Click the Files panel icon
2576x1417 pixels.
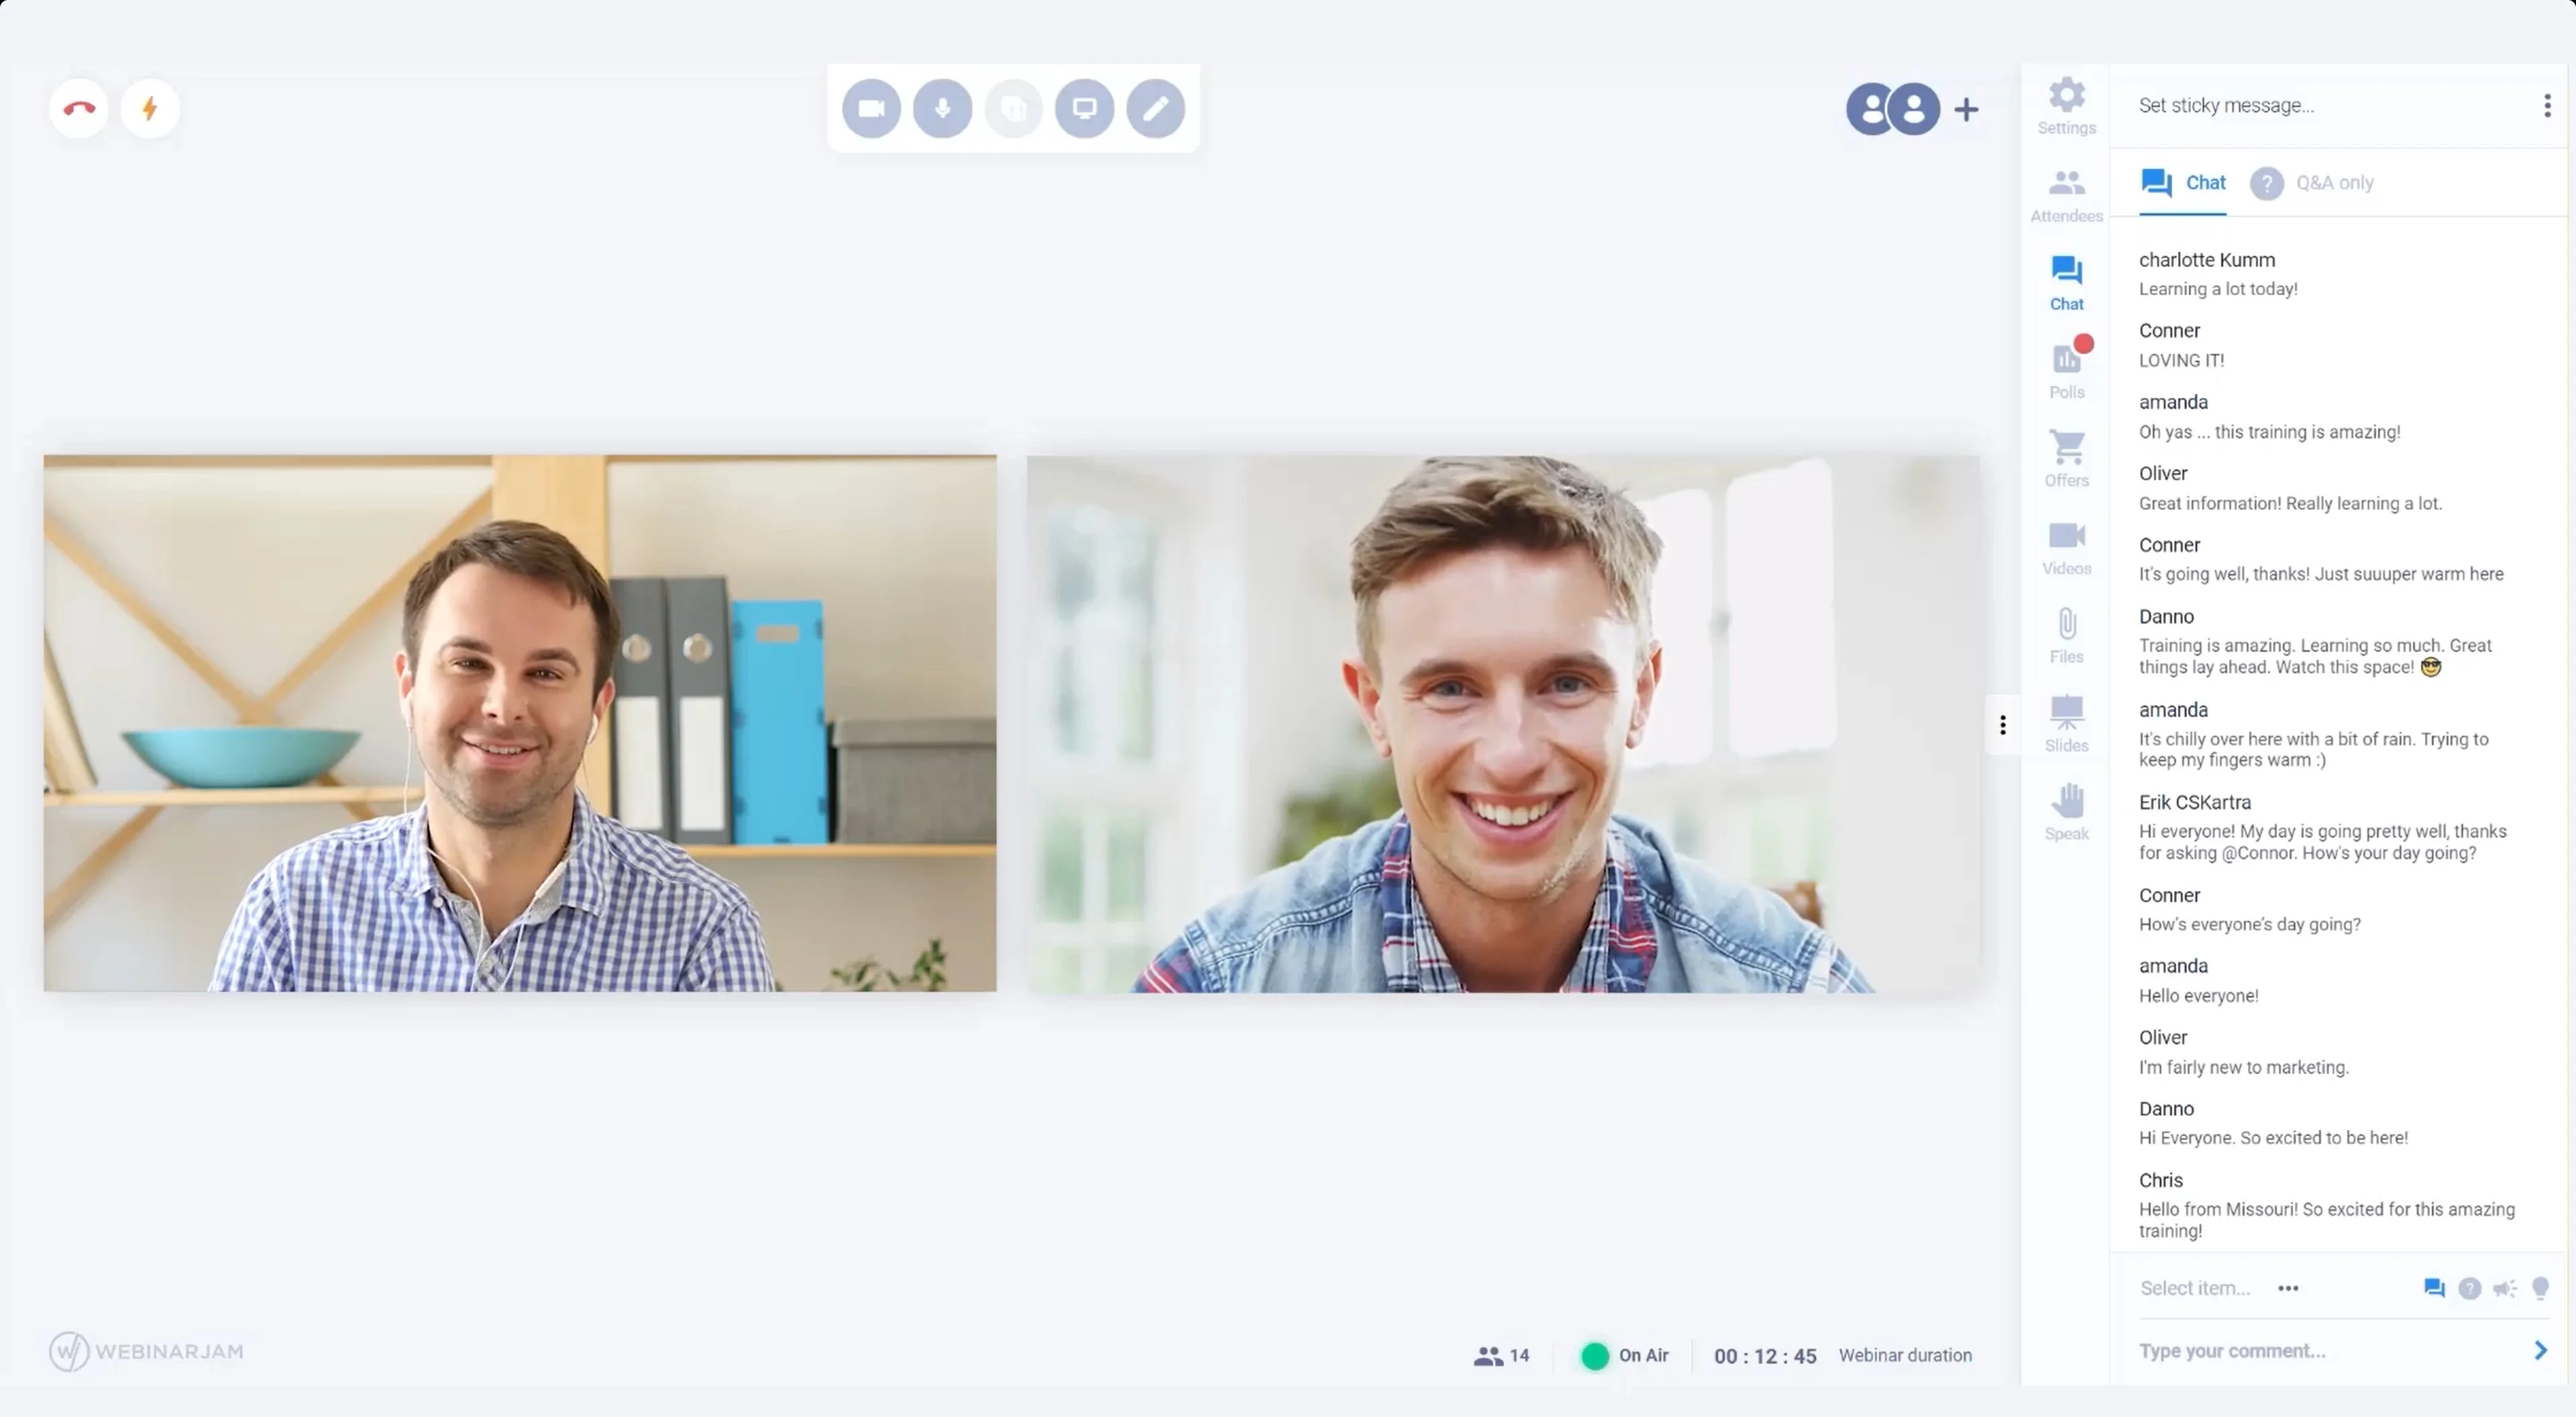2065,633
